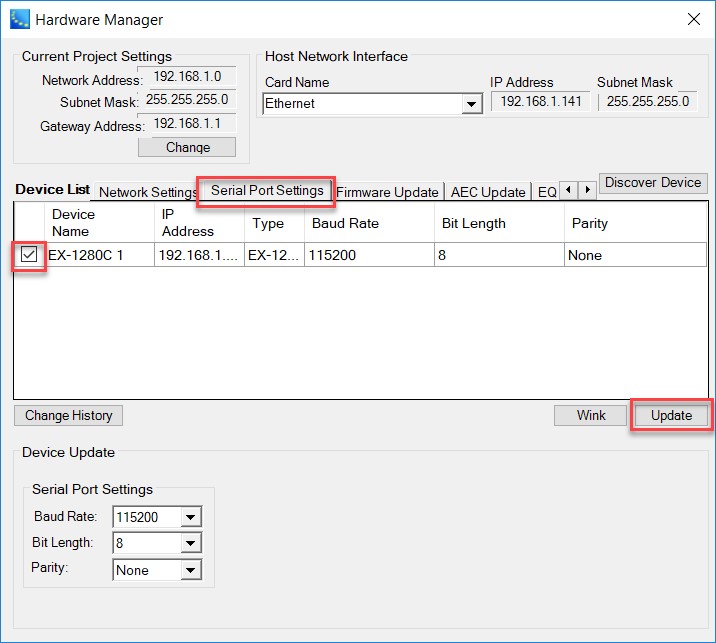Click the IP Address column header
The height and width of the screenshot is (643, 716).
[199, 223]
